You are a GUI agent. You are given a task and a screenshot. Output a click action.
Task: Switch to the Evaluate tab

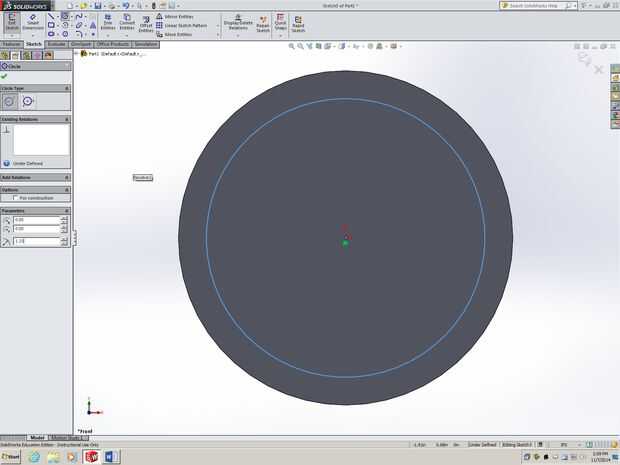[57, 44]
